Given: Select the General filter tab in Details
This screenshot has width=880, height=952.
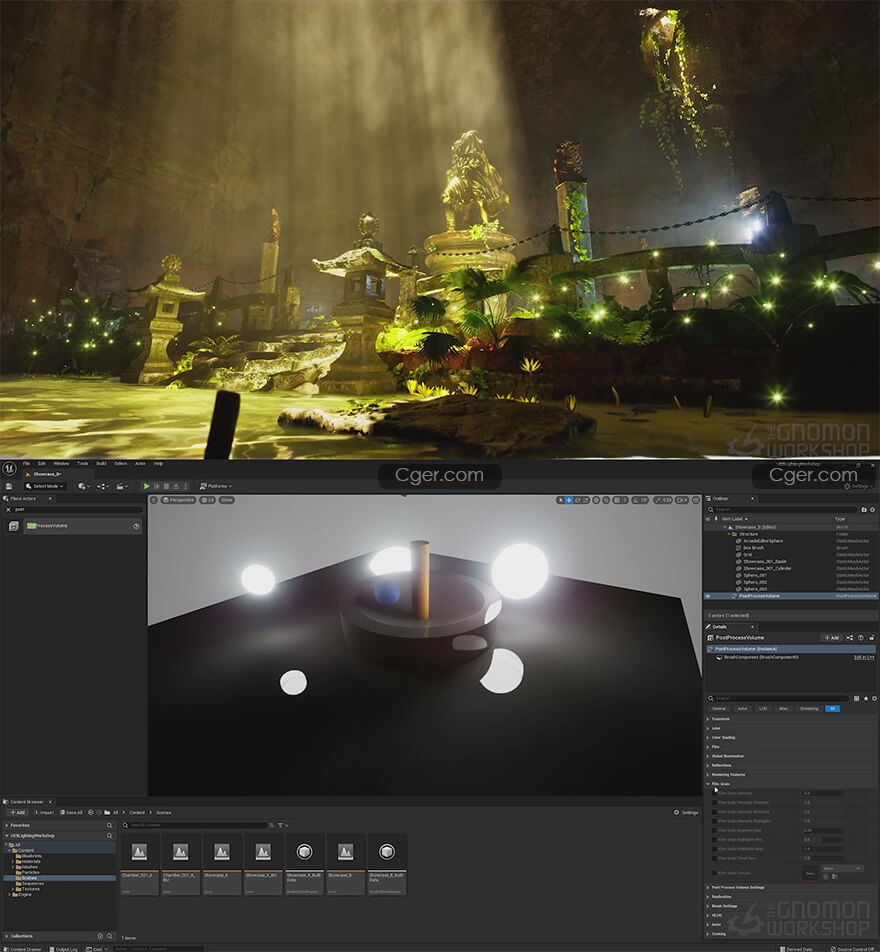Looking at the screenshot, I should [x=719, y=709].
